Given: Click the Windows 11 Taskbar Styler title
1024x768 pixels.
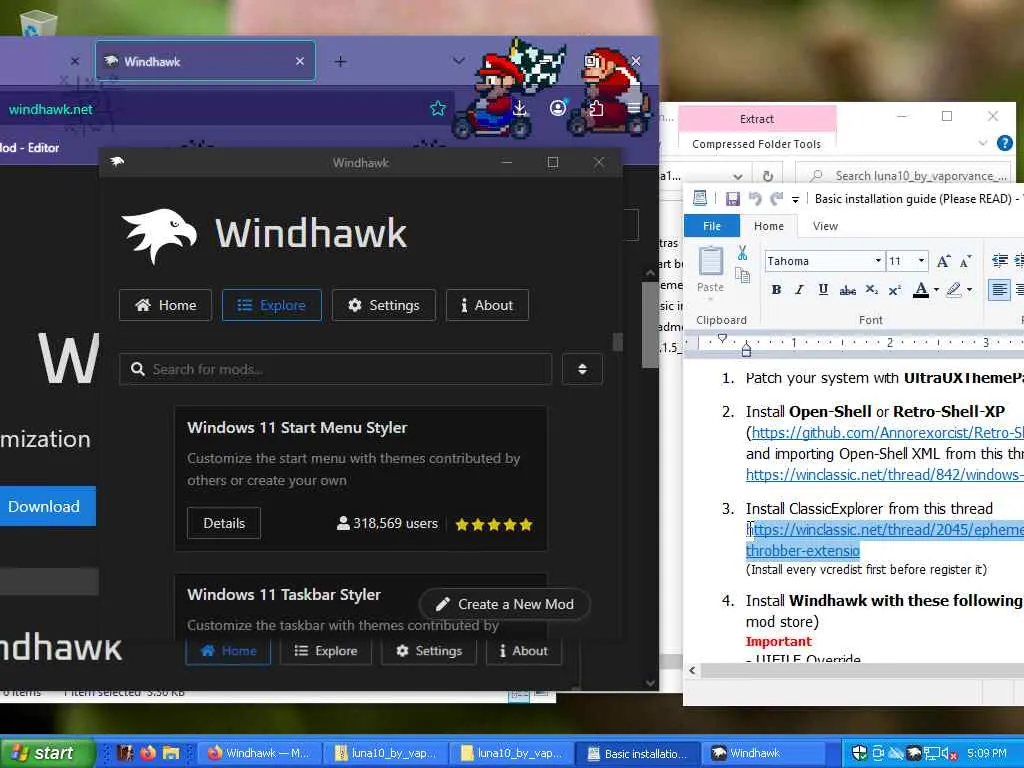Looking at the screenshot, I should click(283, 594).
